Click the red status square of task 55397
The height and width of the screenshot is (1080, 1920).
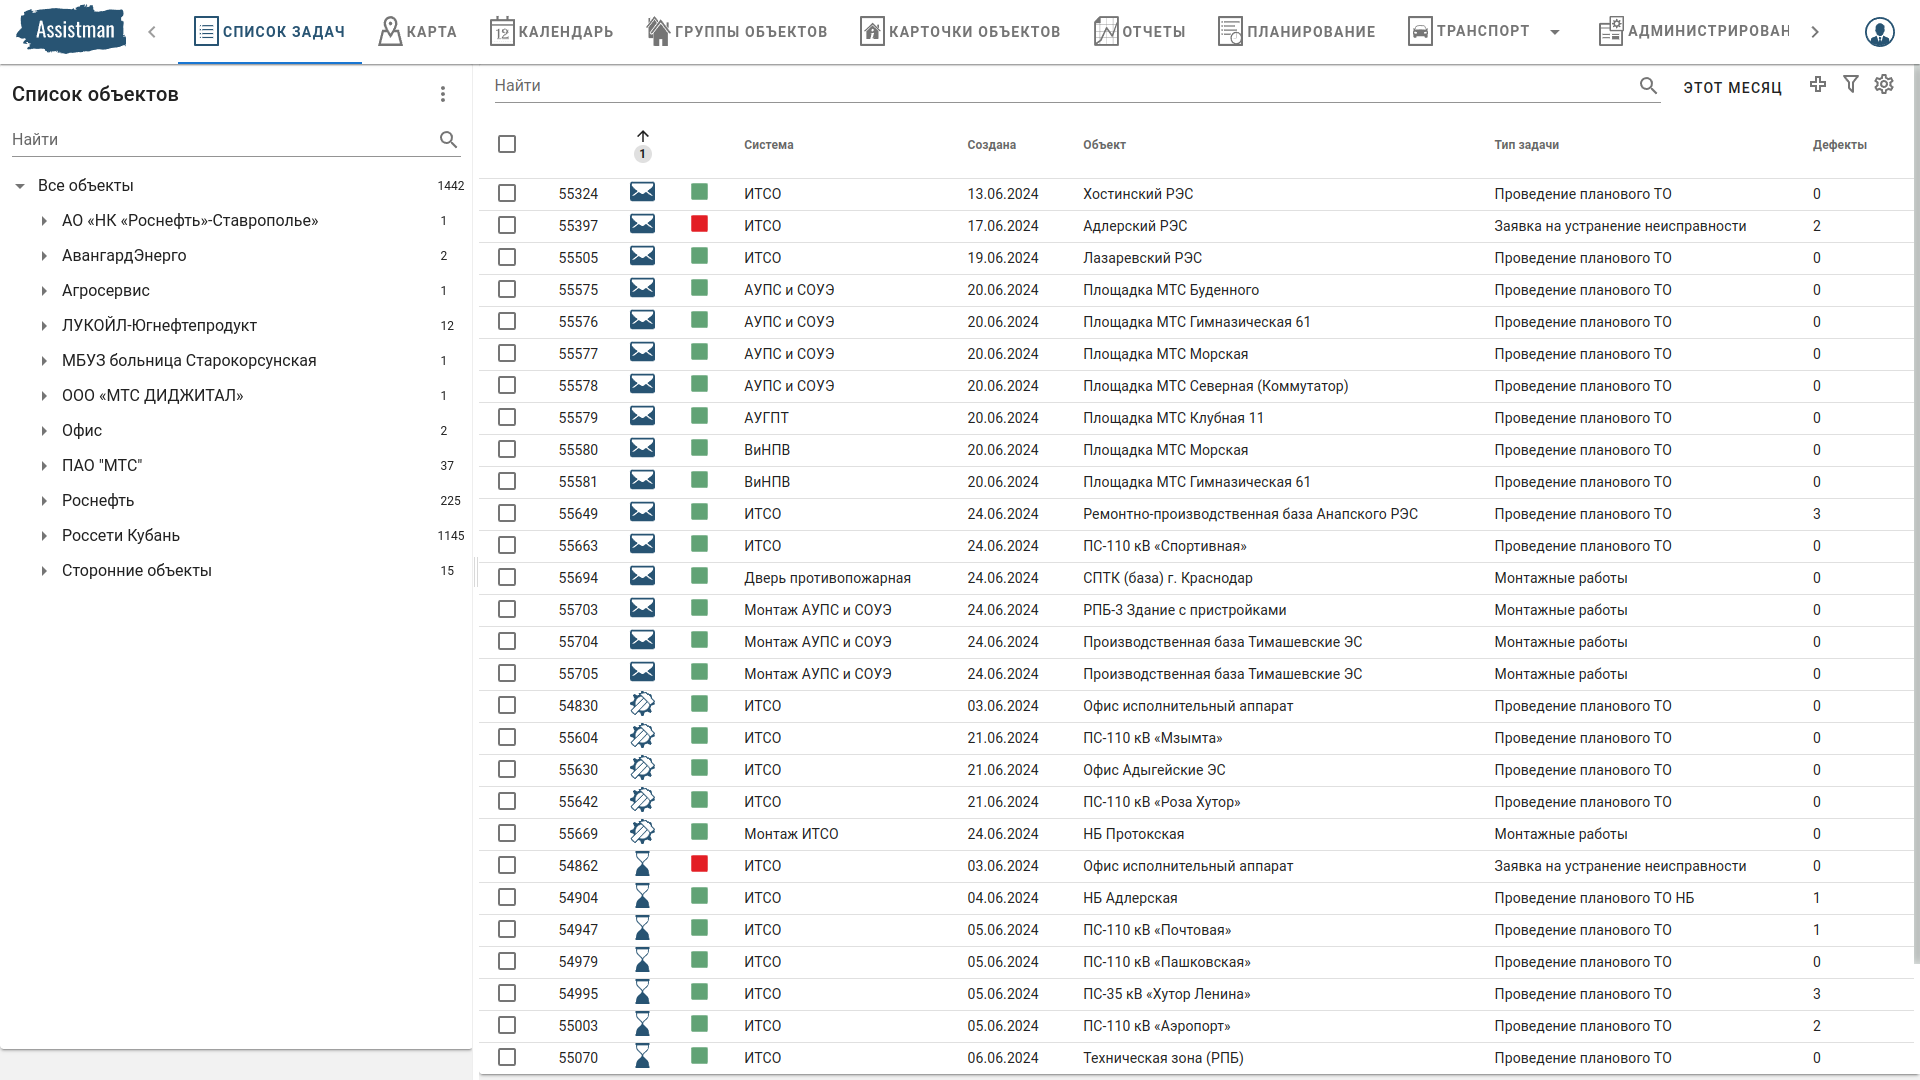[x=699, y=225]
